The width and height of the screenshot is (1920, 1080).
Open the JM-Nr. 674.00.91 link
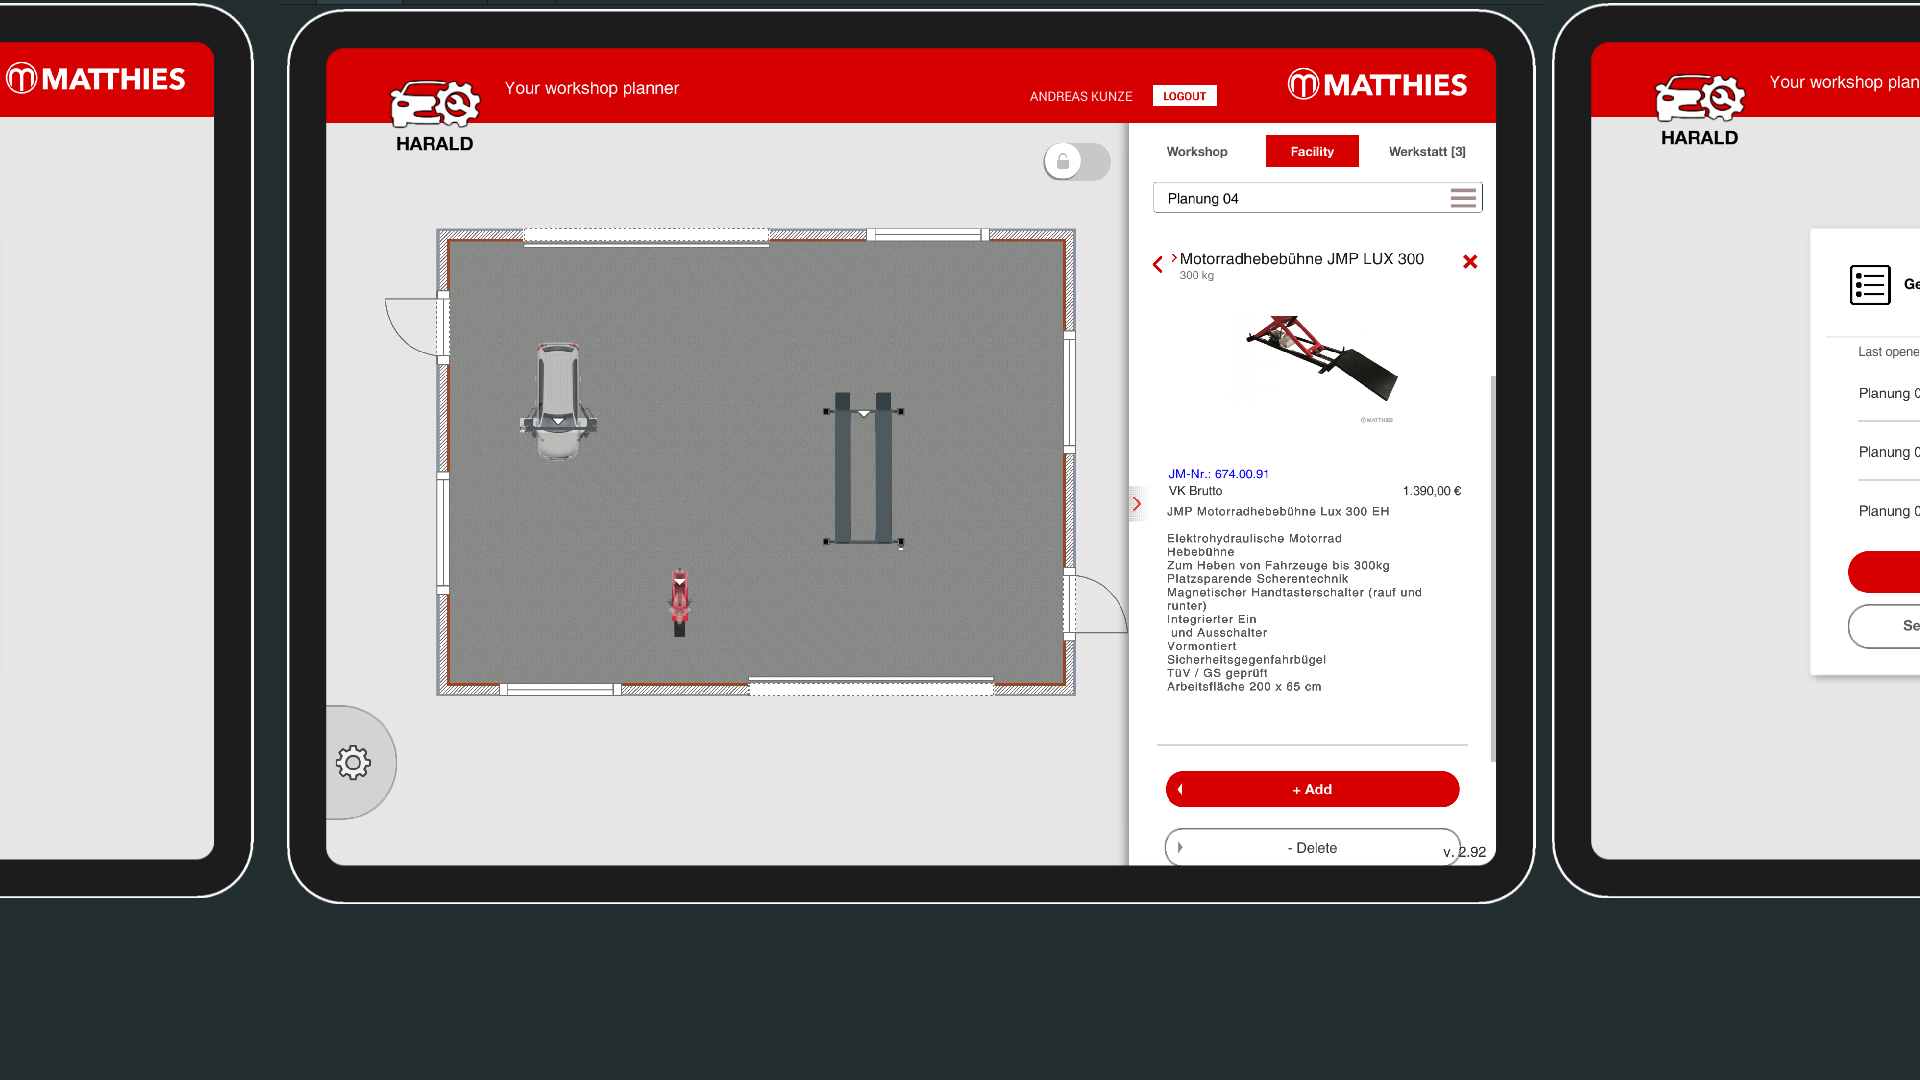pos(1218,474)
